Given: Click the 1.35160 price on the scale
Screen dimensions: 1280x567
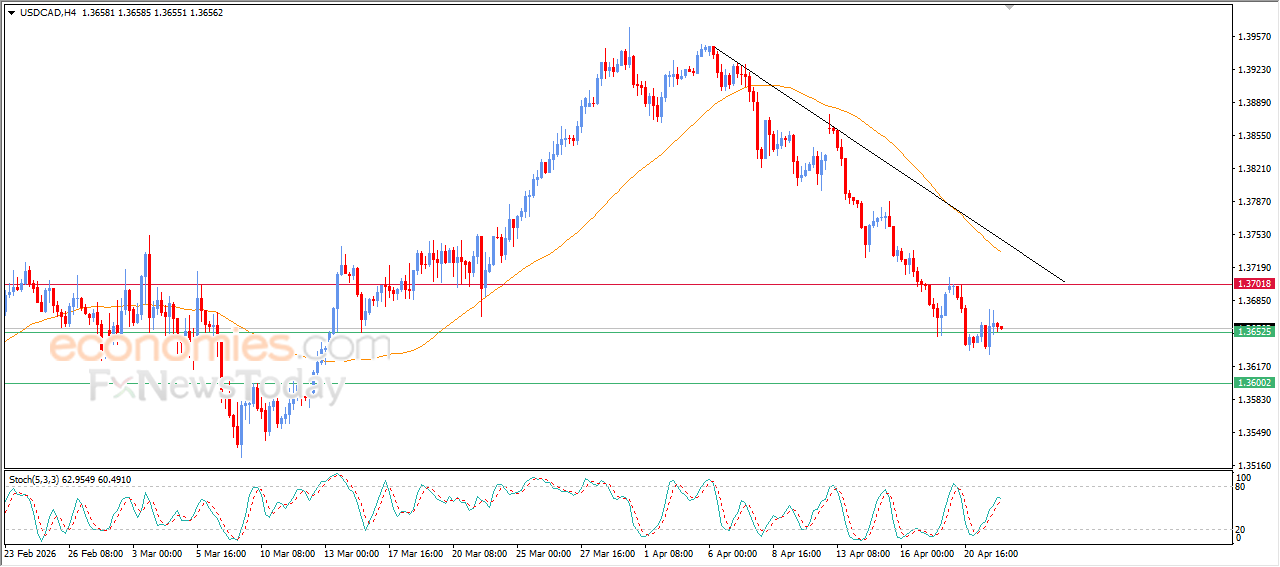Looking at the screenshot, I should point(1254,465).
